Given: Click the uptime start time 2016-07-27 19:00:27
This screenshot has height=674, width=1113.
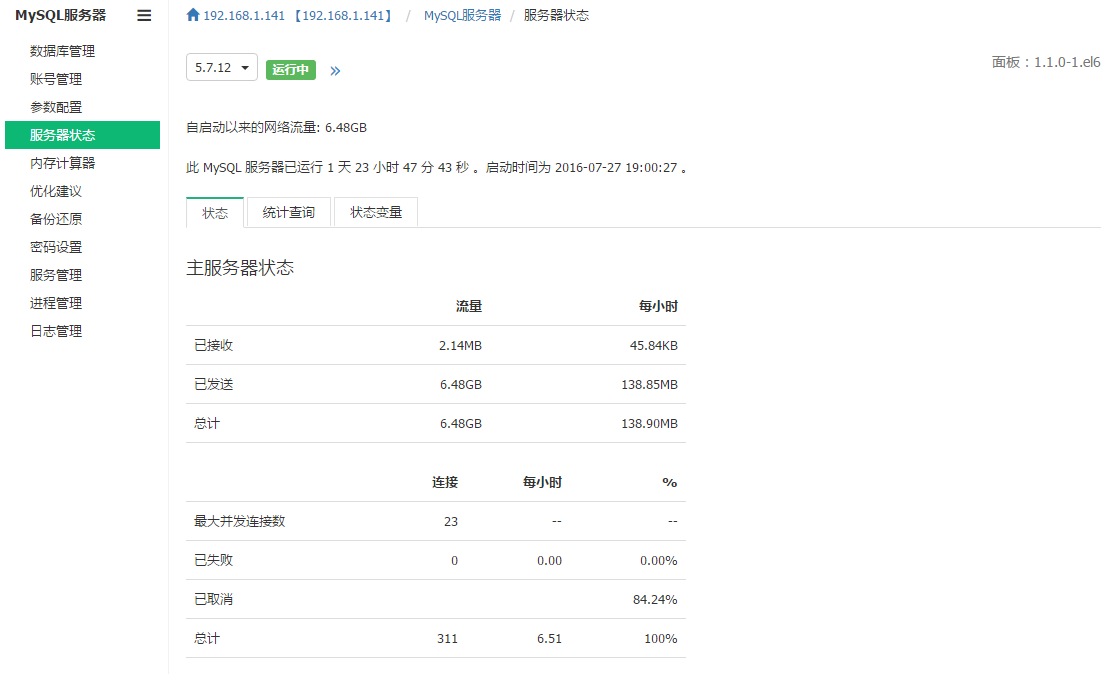Looking at the screenshot, I should click(x=616, y=168).
